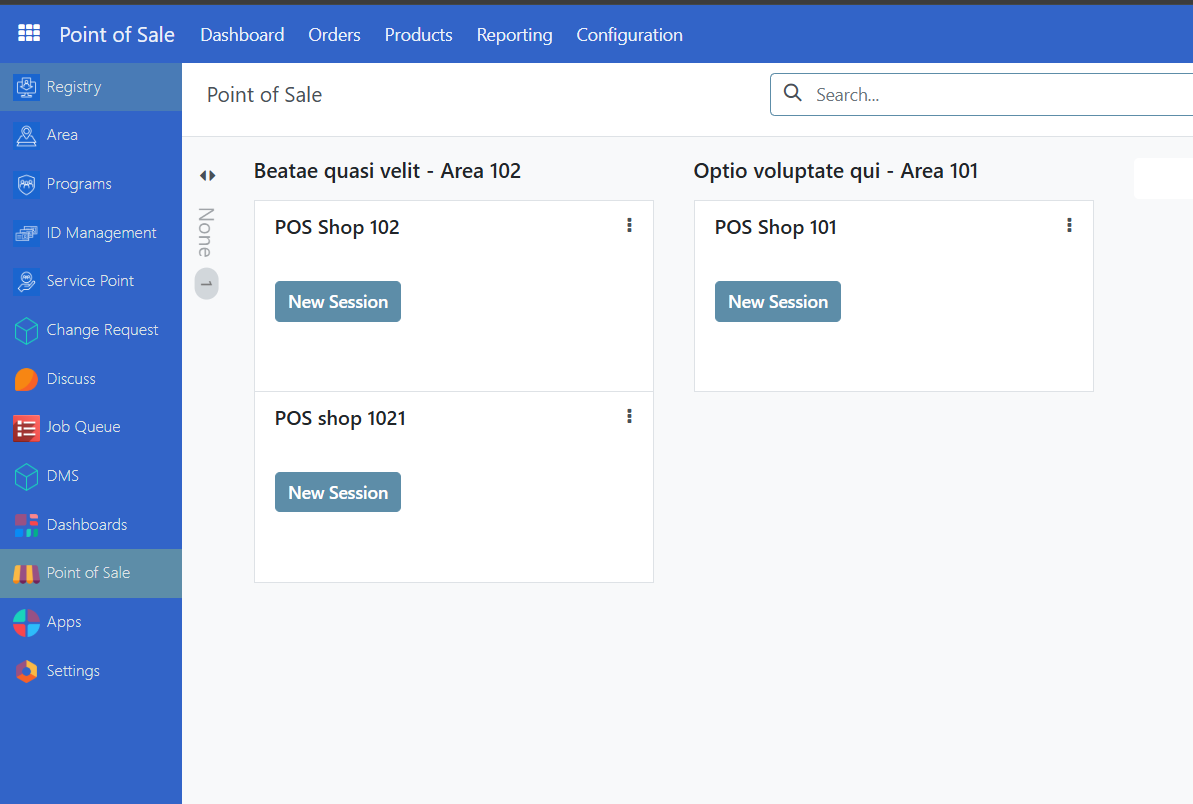Open Programs module in sidebar
The width and height of the screenshot is (1193, 804).
78,184
